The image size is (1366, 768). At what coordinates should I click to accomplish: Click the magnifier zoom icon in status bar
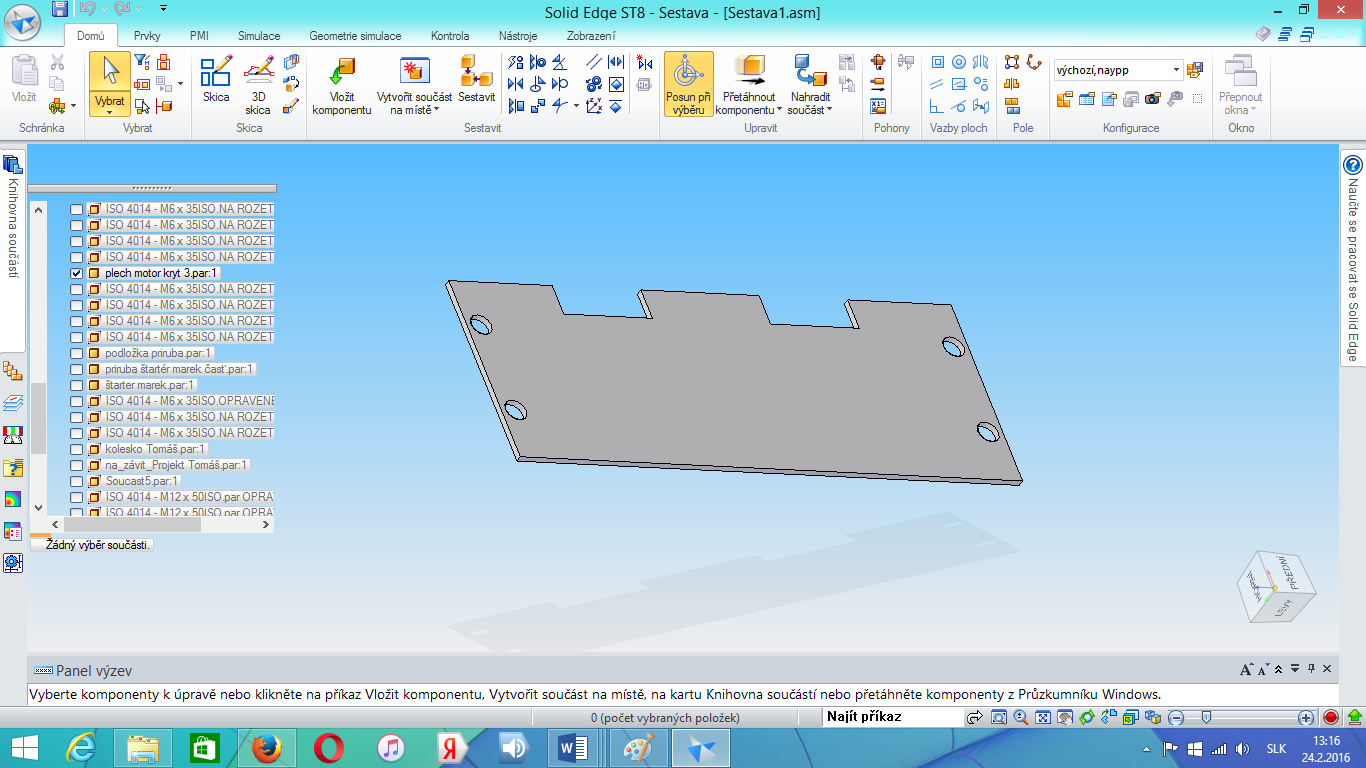[x=1020, y=717]
